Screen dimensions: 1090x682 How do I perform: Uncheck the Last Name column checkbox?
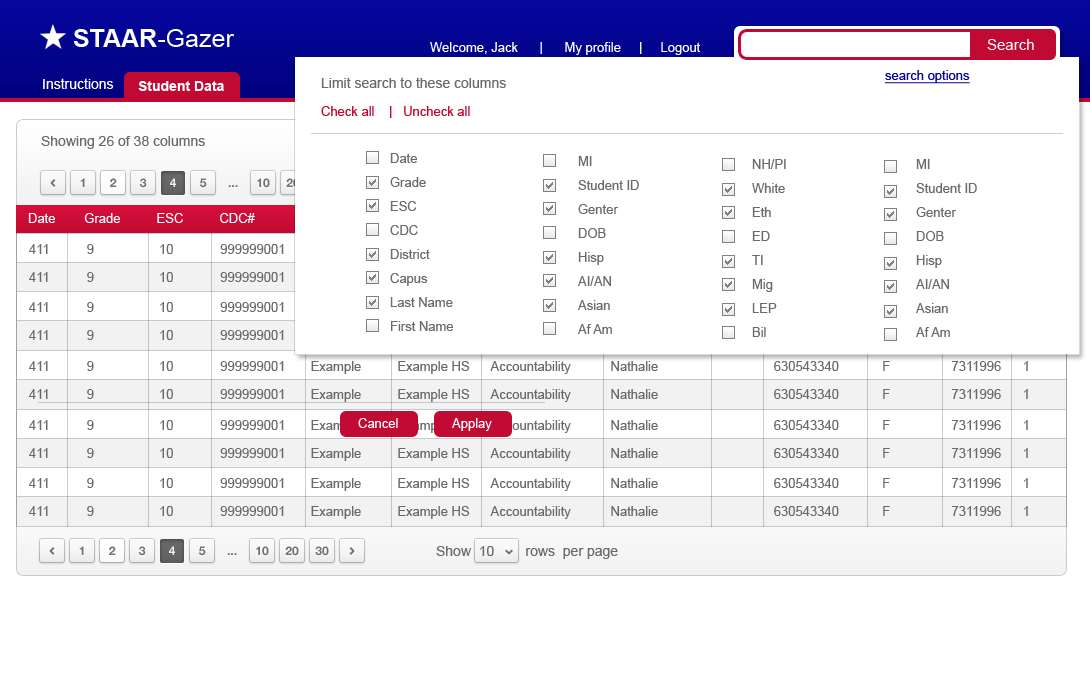373,302
